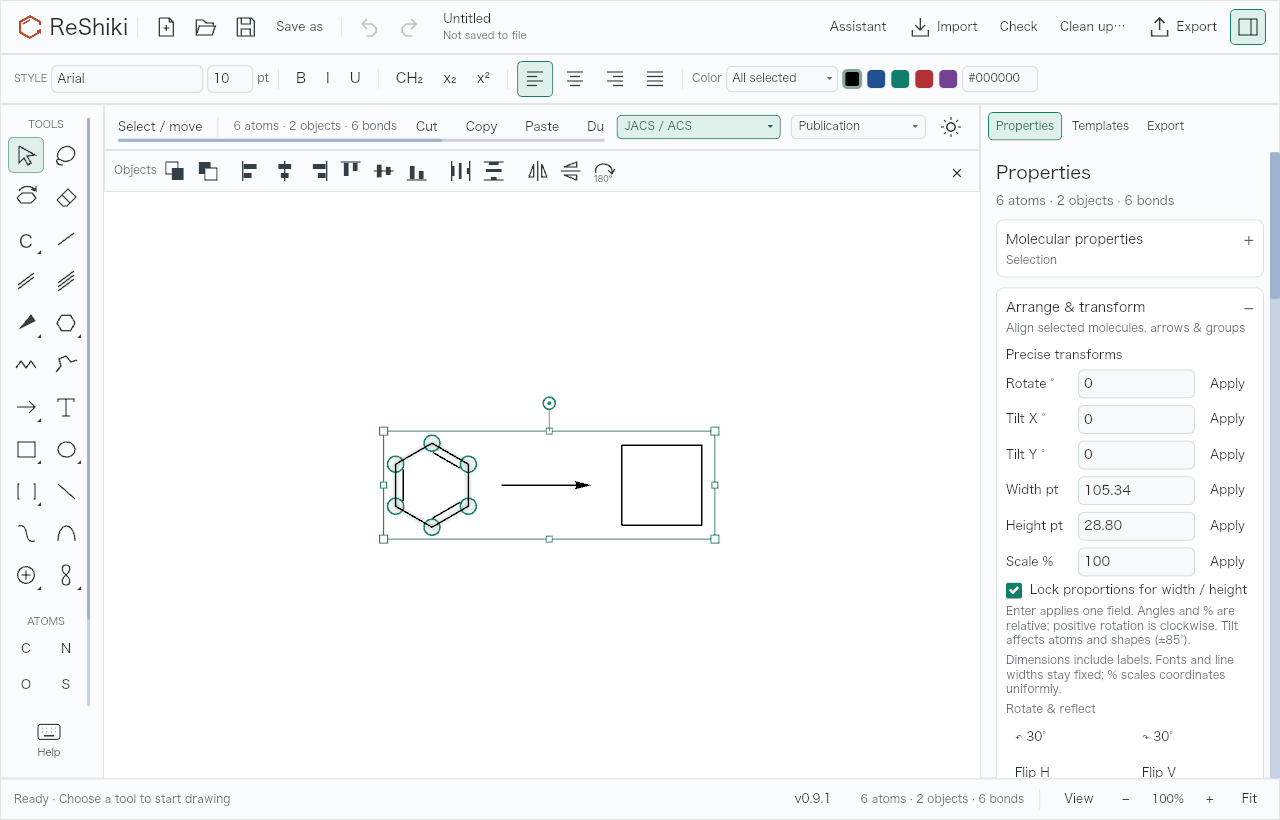1280x820 pixels.
Task: Select the lasso selection tool
Action: pyautogui.click(x=66, y=155)
